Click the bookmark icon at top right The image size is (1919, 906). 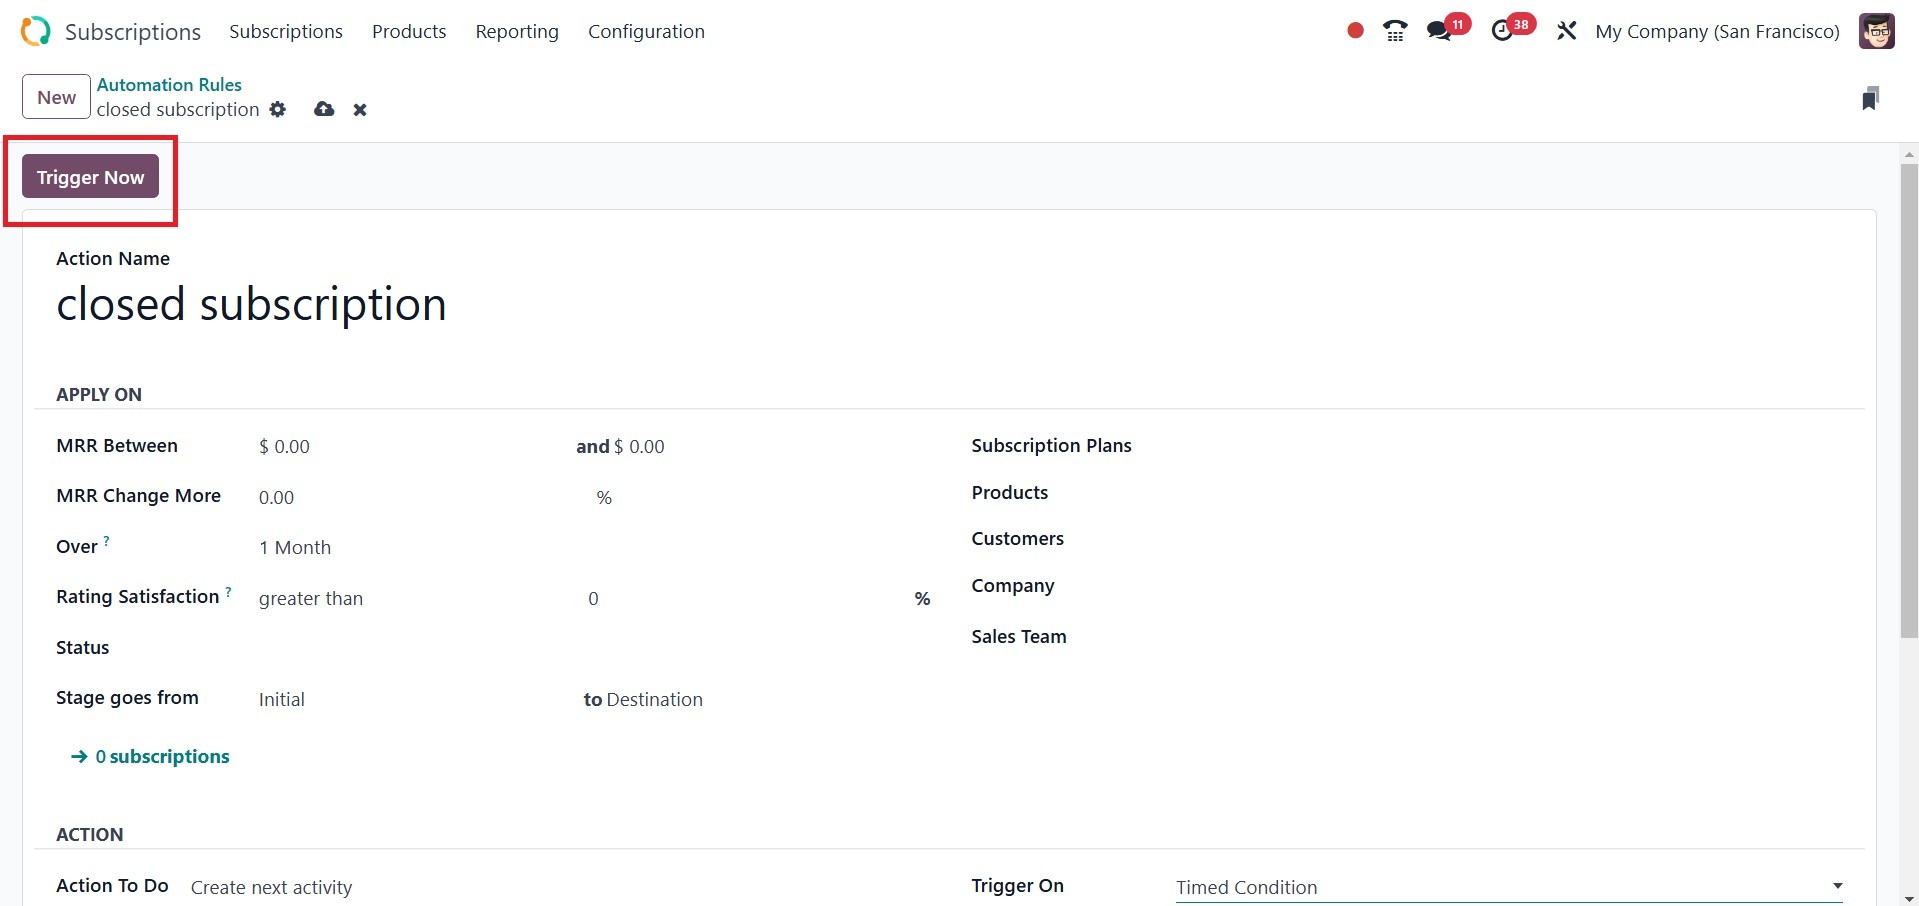pyautogui.click(x=1870, y=98)
